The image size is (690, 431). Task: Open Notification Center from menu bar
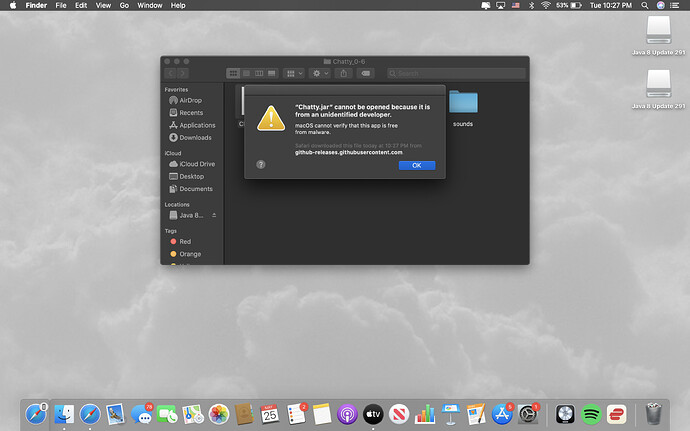[x=674, y=5]
